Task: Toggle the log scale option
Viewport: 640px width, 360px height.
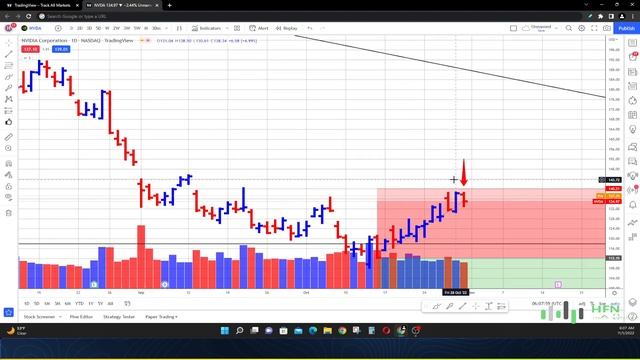Action: [x=602, y=304]
